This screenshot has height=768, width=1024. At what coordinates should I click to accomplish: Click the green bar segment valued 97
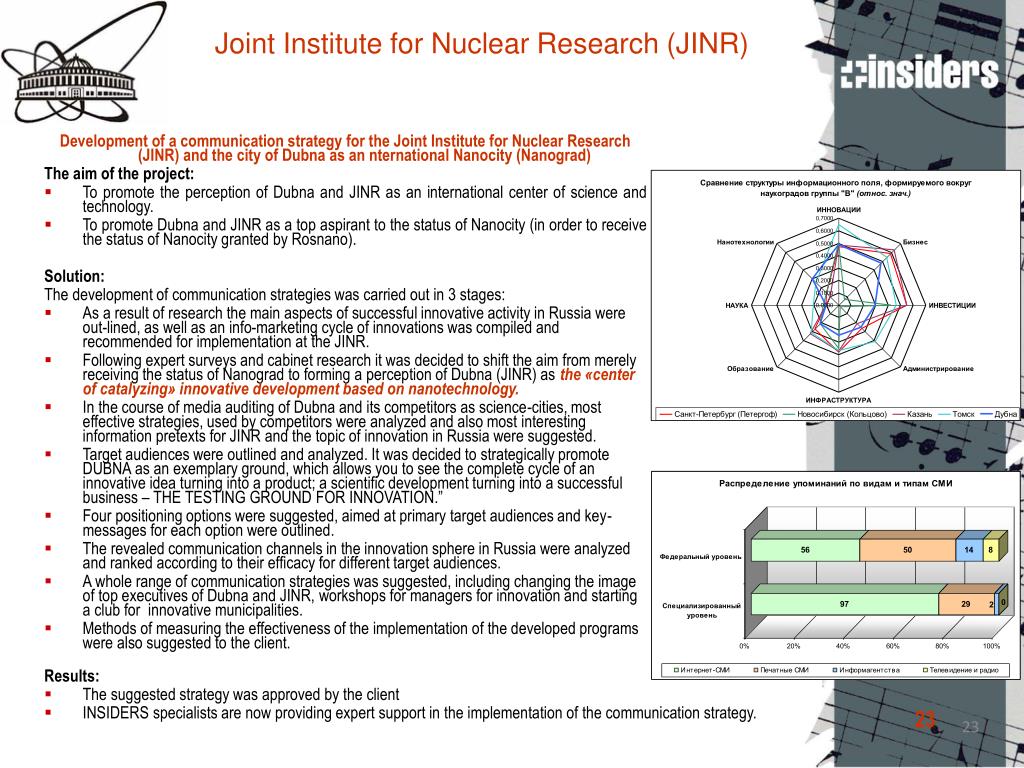(844, 603)
